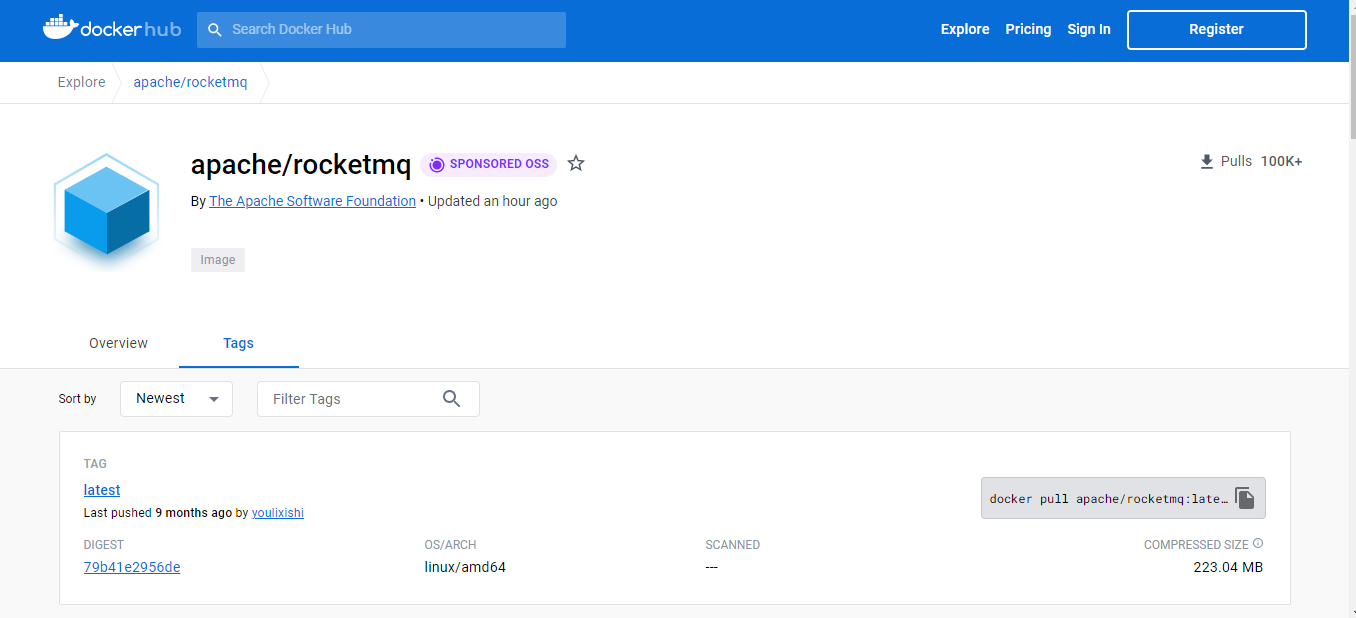Viewport: 1356px width, 618px height.
Task: Click into the Filter Tags input
Action: click(350, 399)
